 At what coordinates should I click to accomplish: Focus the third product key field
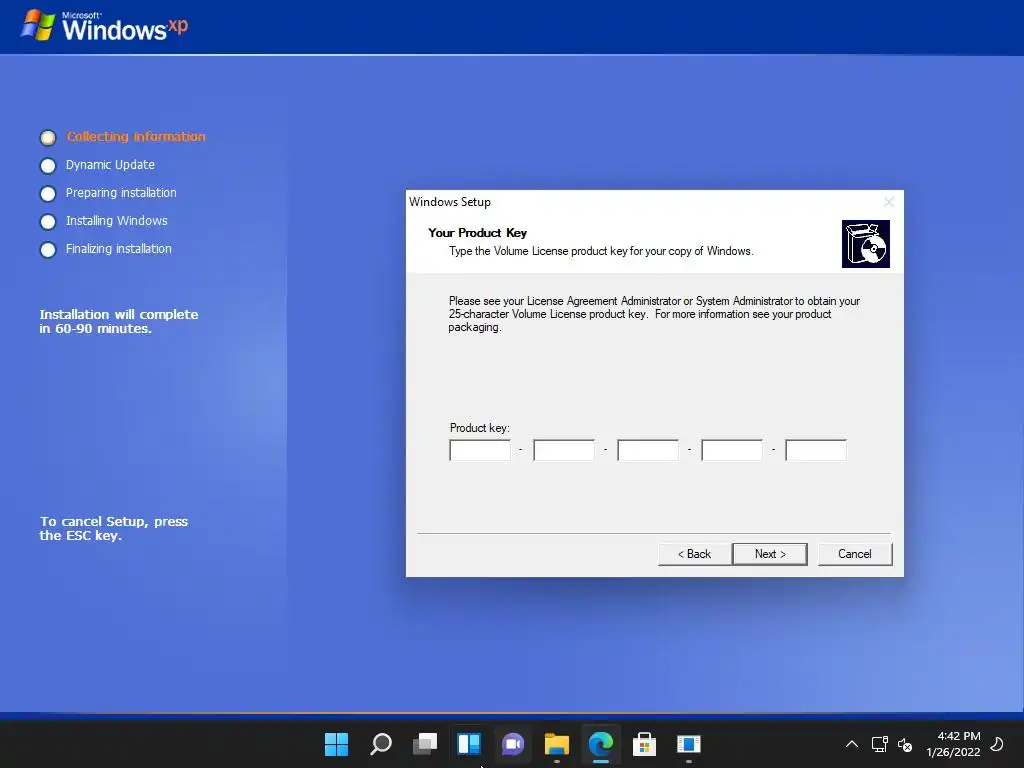(648, 450)
